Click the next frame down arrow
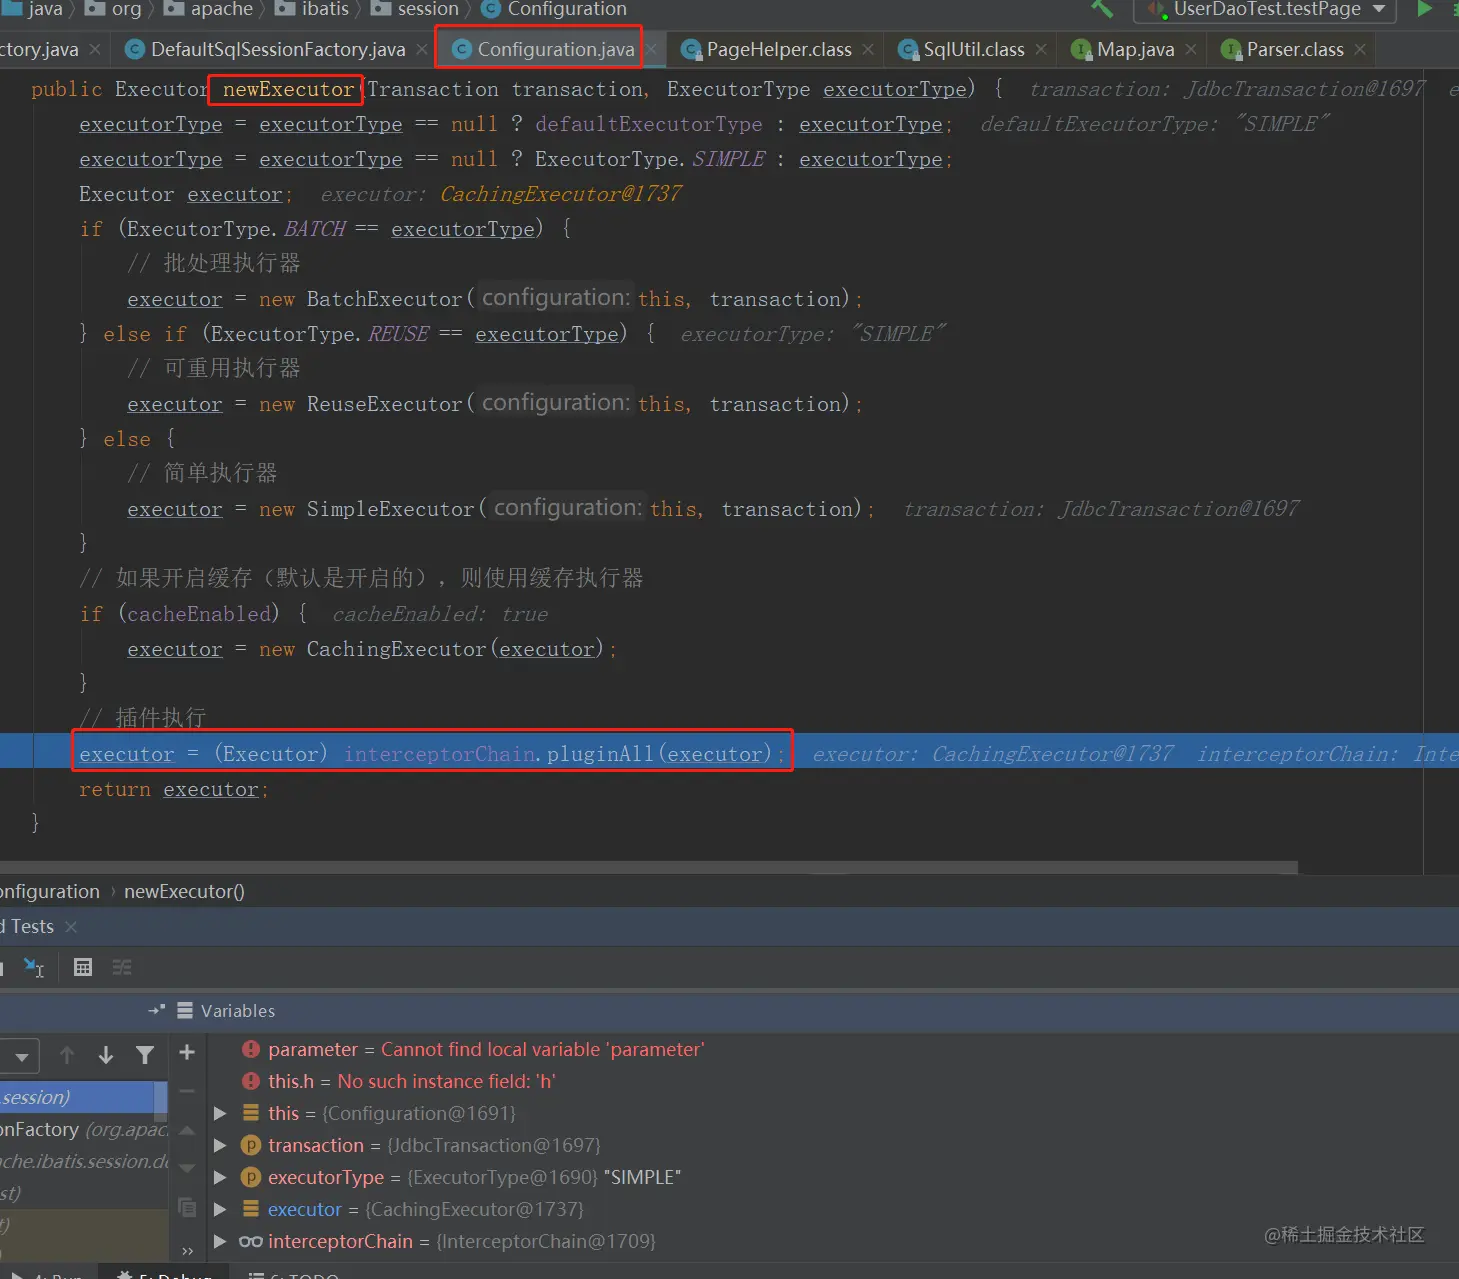1459x1279 pixels. (x=106, y=1055)
